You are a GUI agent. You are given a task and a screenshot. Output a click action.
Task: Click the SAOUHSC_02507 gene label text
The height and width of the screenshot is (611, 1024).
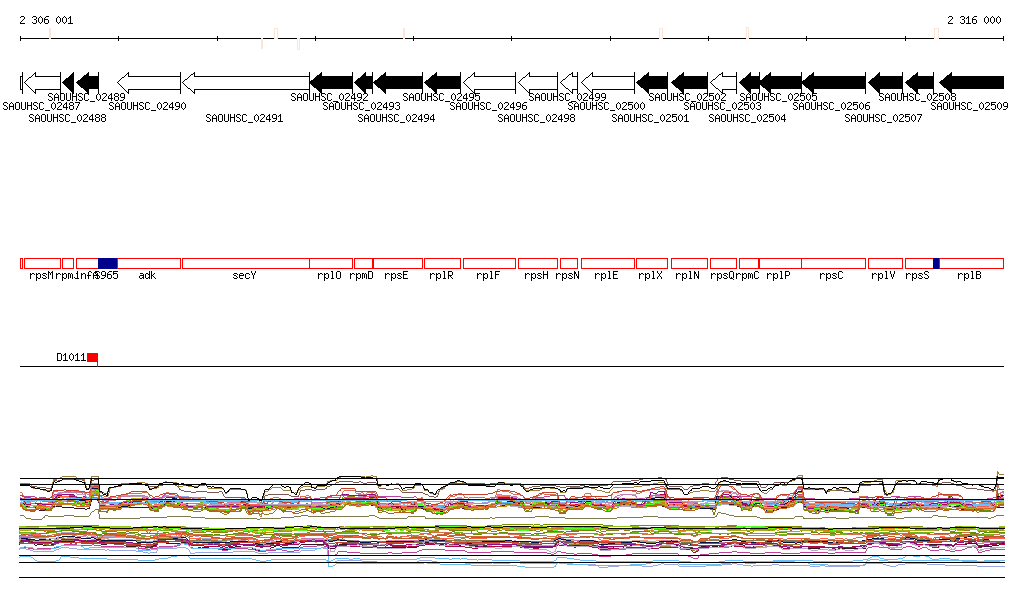(x=883, y=118)
